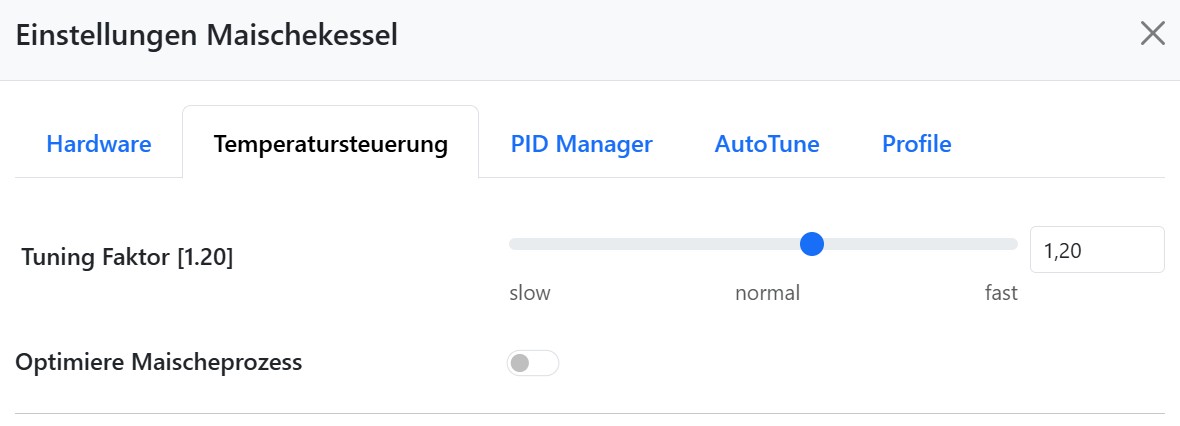Switch to the Hardware tab

coord(99,144)
